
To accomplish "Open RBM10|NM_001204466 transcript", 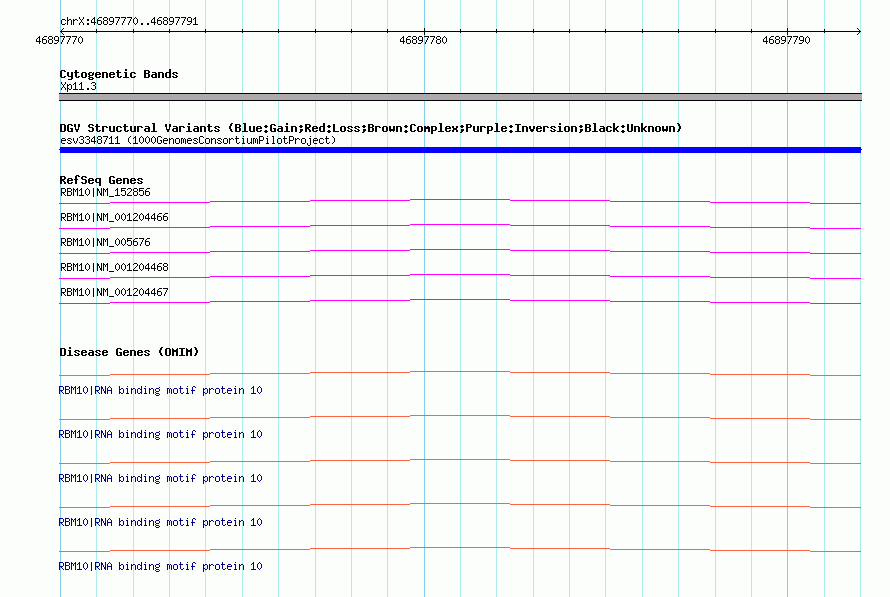I will tap(114, 217).
